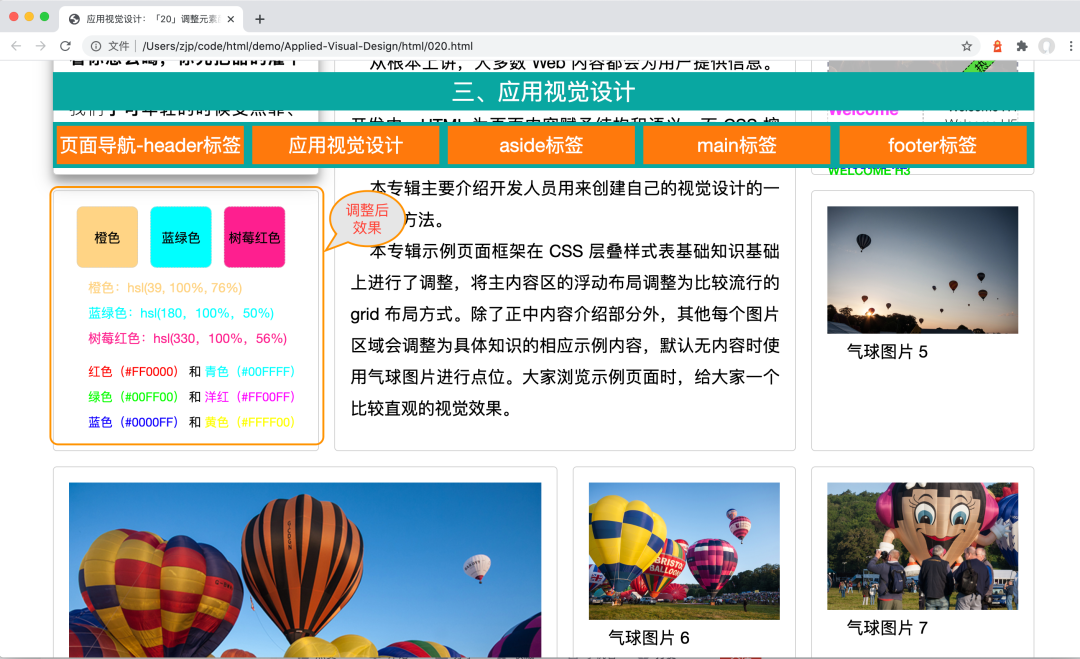1080x659 pixels.
Task: Focus the address bar with the file URL
Action: [x=307, y=46]
